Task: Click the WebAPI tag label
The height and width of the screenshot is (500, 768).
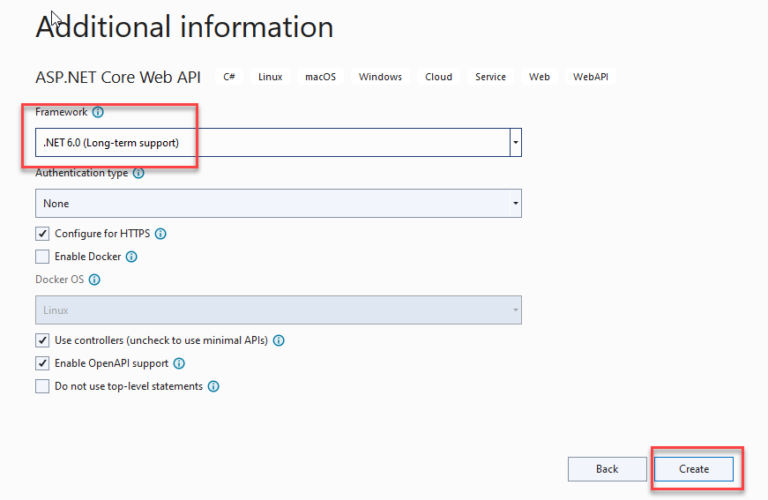Action: 591,77
